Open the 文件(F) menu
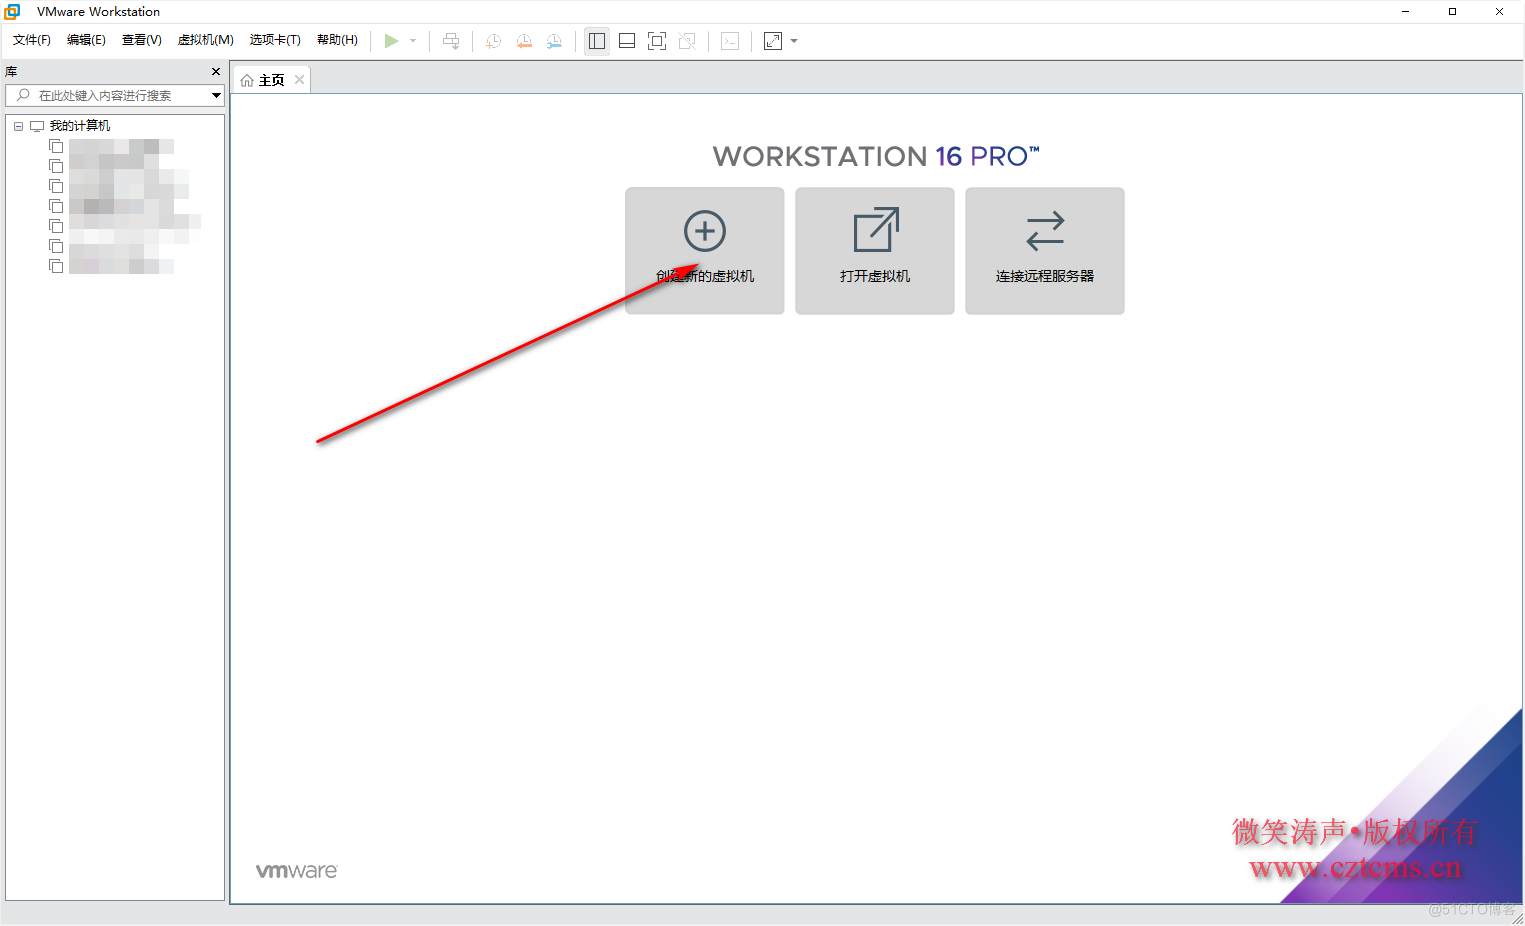 31,40
